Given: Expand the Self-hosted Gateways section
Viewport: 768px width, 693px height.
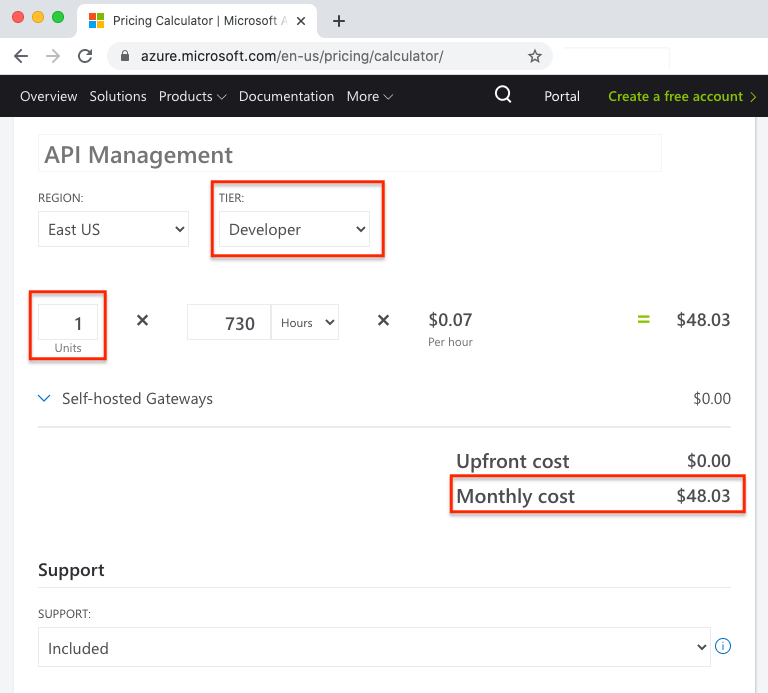Looking at the screenshot, I should [125, 399].
